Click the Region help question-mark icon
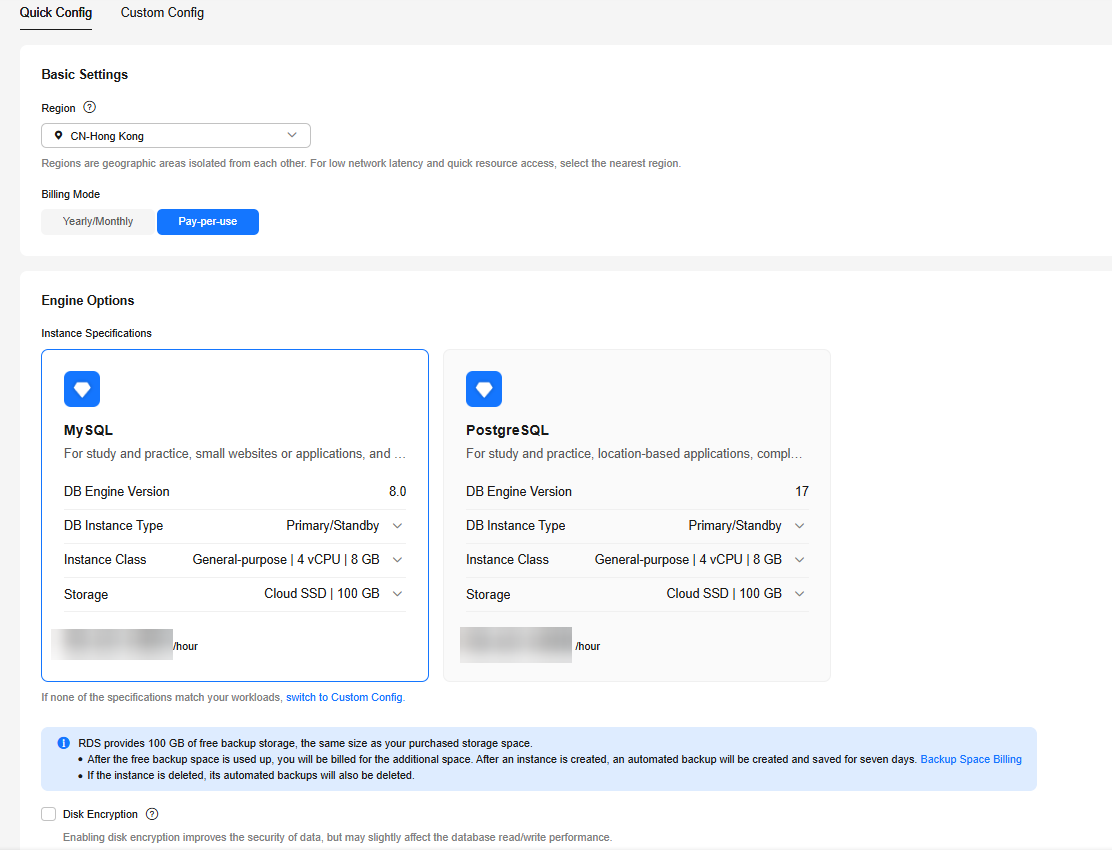The width and height of the screenshot is (1112, 853). tap(89, 108)
